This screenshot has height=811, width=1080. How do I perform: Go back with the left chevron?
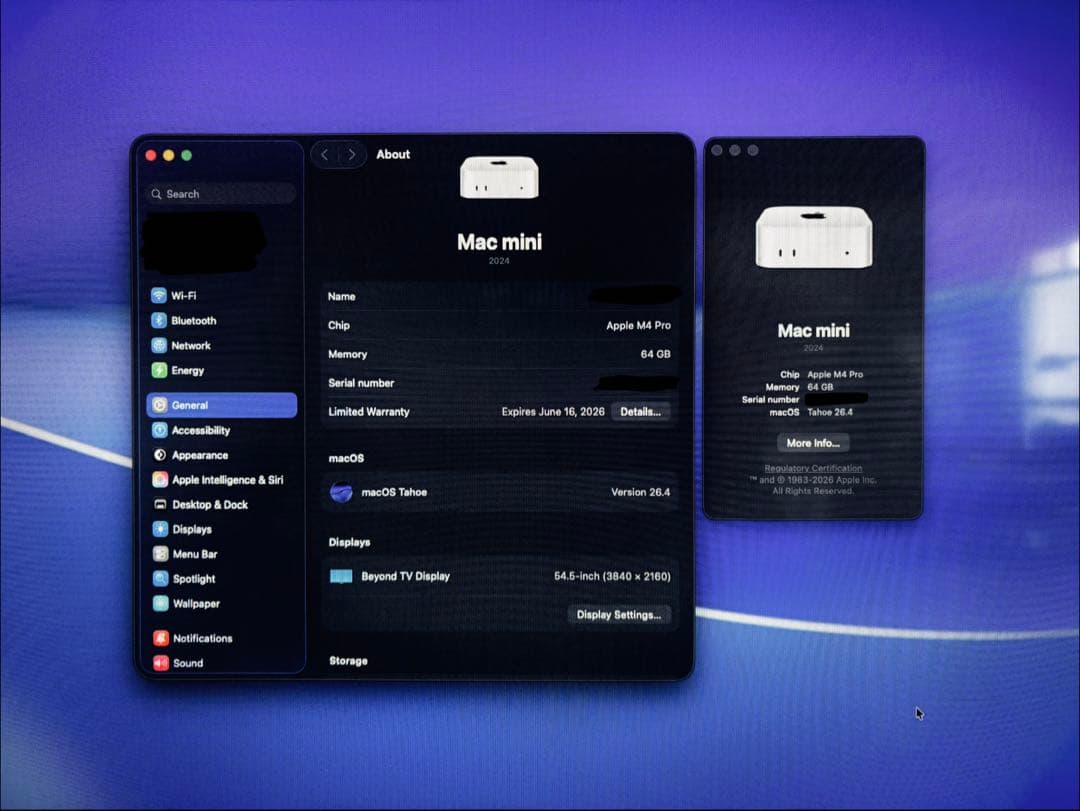tap(324, 154)
